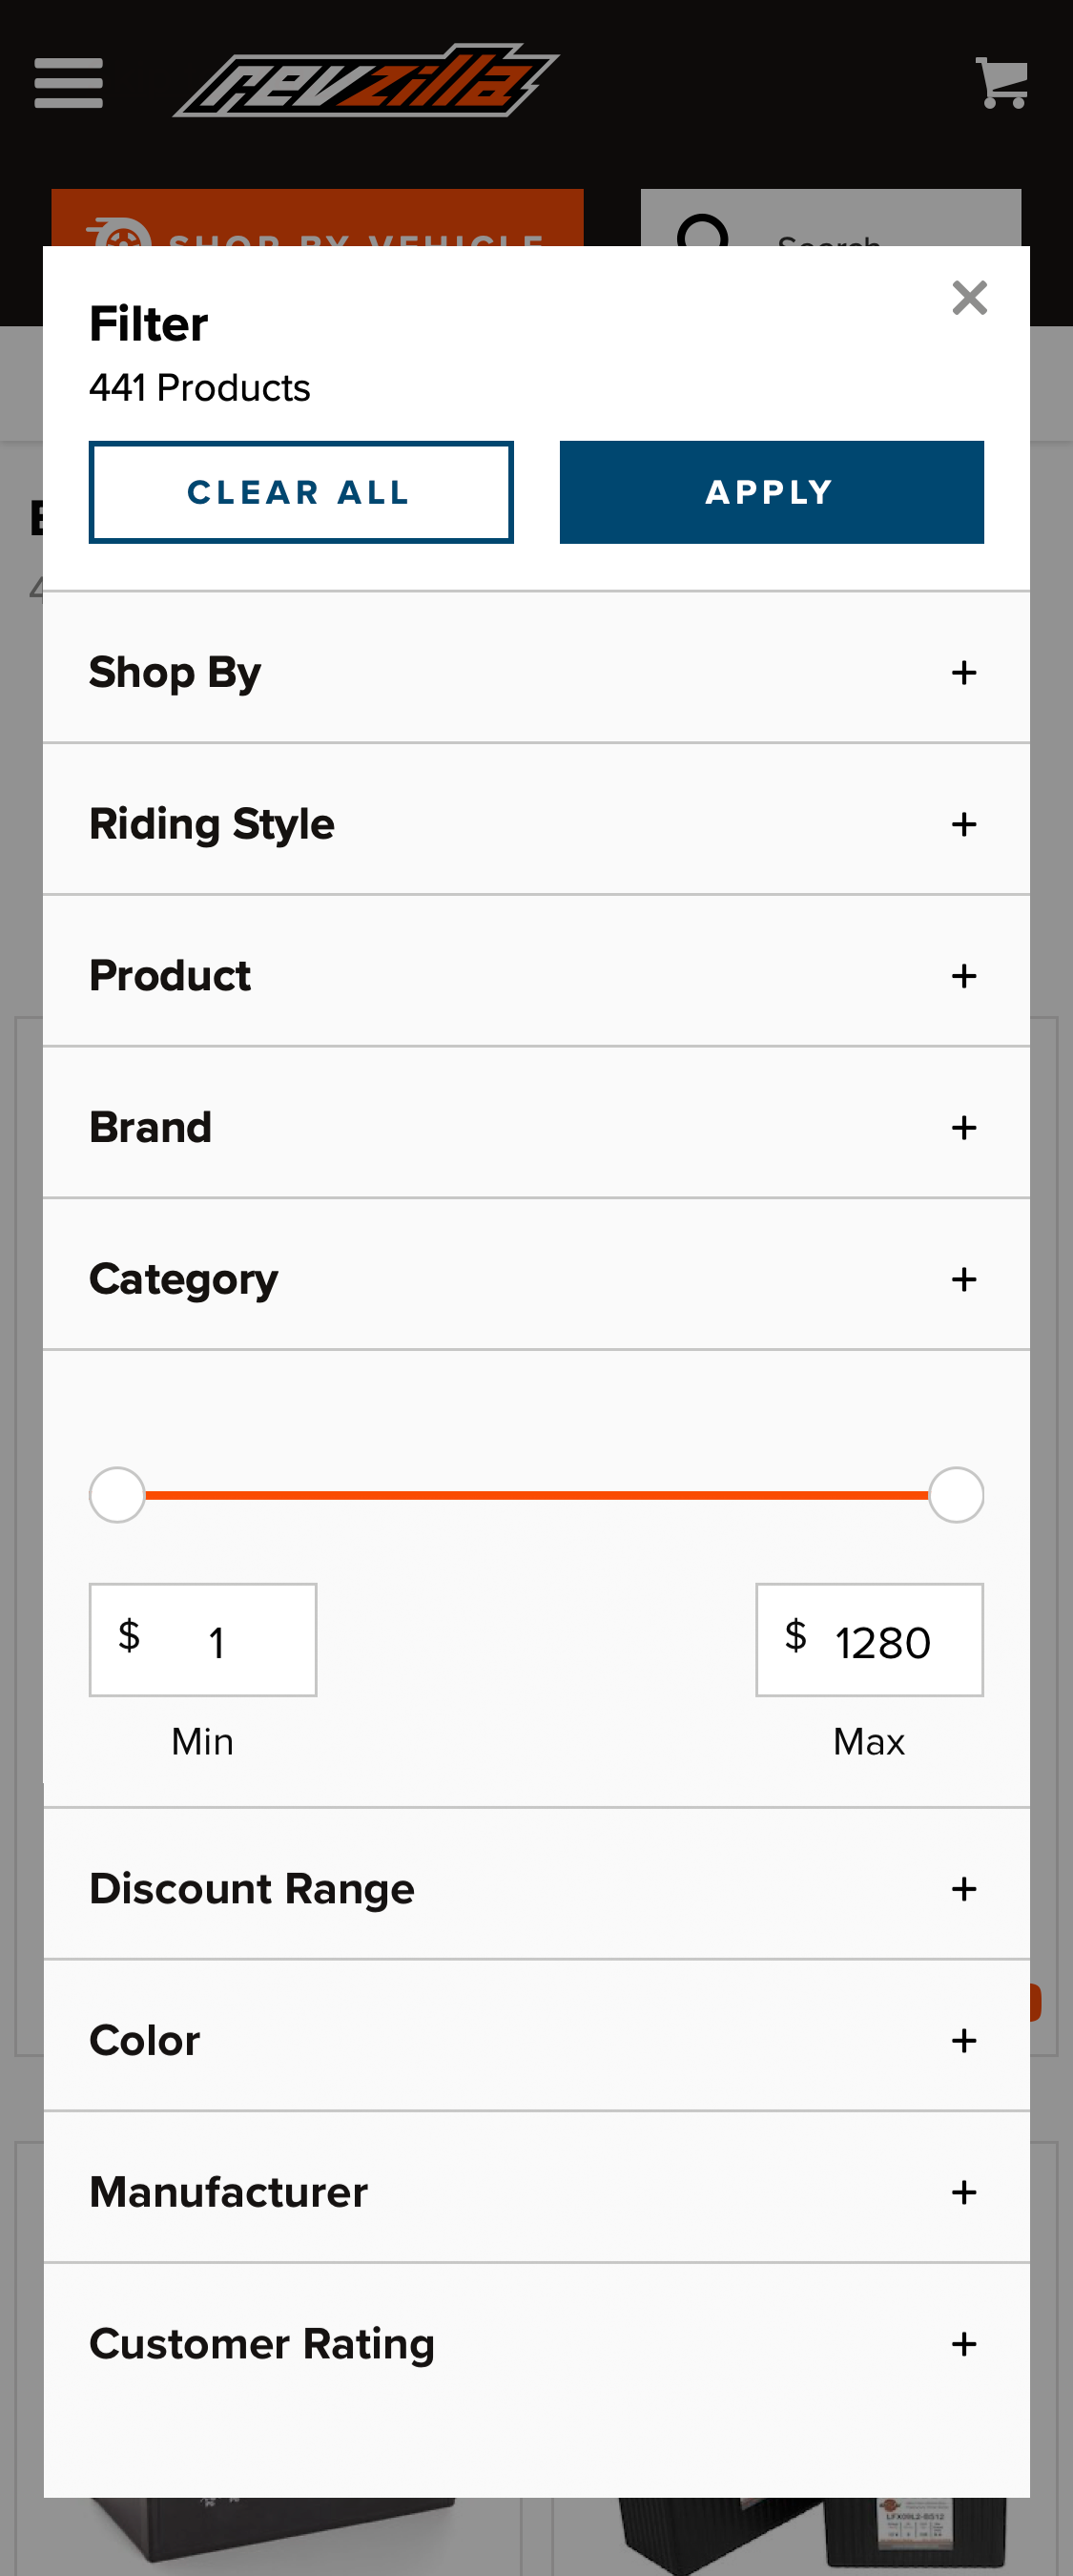This screenshot has height=2576, width=1073.
Task: Open the hamburger navigation menu
Action: point(68,82)
